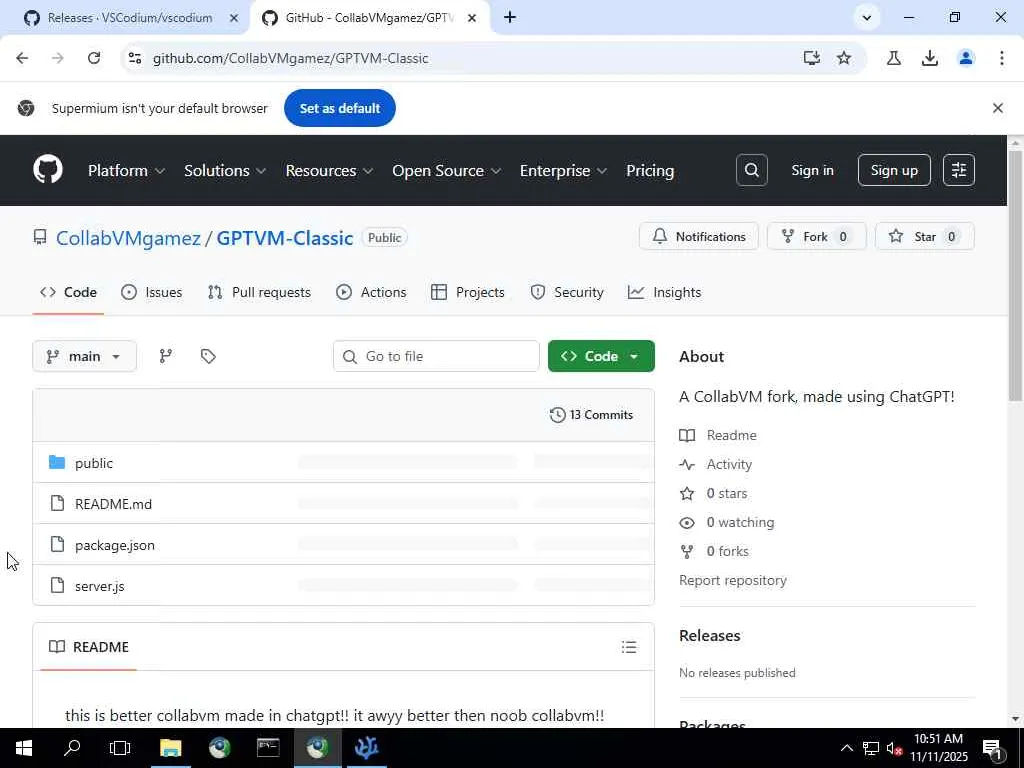Image resolution: width=1024 pixels, height=768 pixels.
Task: Switch to the Issues tab
Action: point(152,292)
